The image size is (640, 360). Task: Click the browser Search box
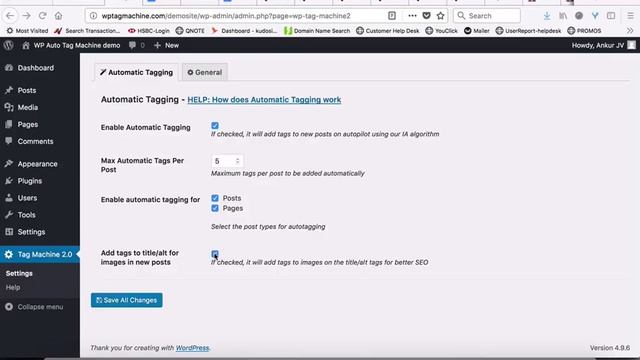pos(487,16)
